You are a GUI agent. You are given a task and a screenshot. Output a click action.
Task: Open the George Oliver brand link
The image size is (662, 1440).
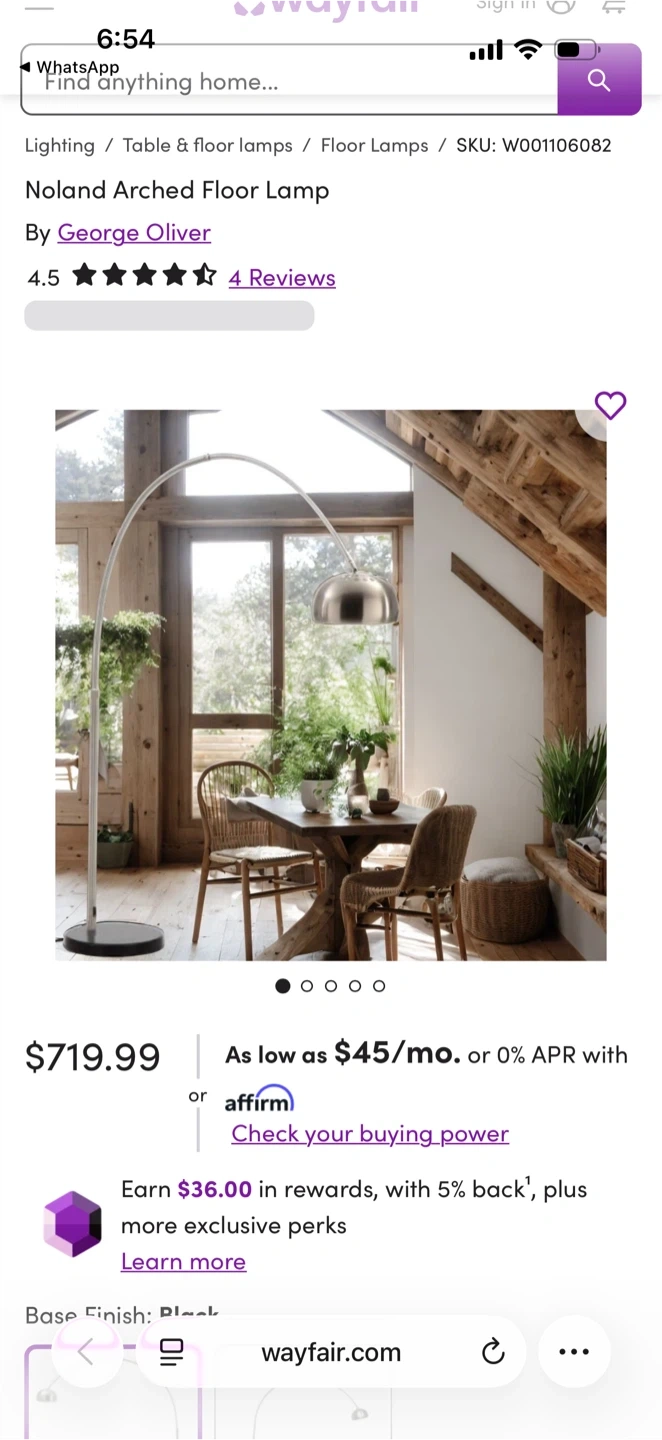tap(134, 232)
